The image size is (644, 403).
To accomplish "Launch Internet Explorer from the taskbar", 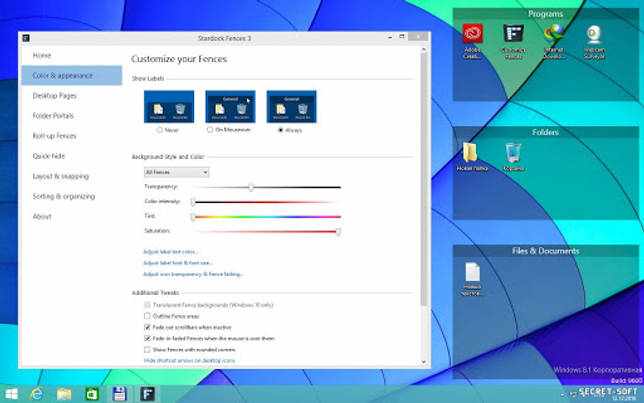I will (37, 394).
